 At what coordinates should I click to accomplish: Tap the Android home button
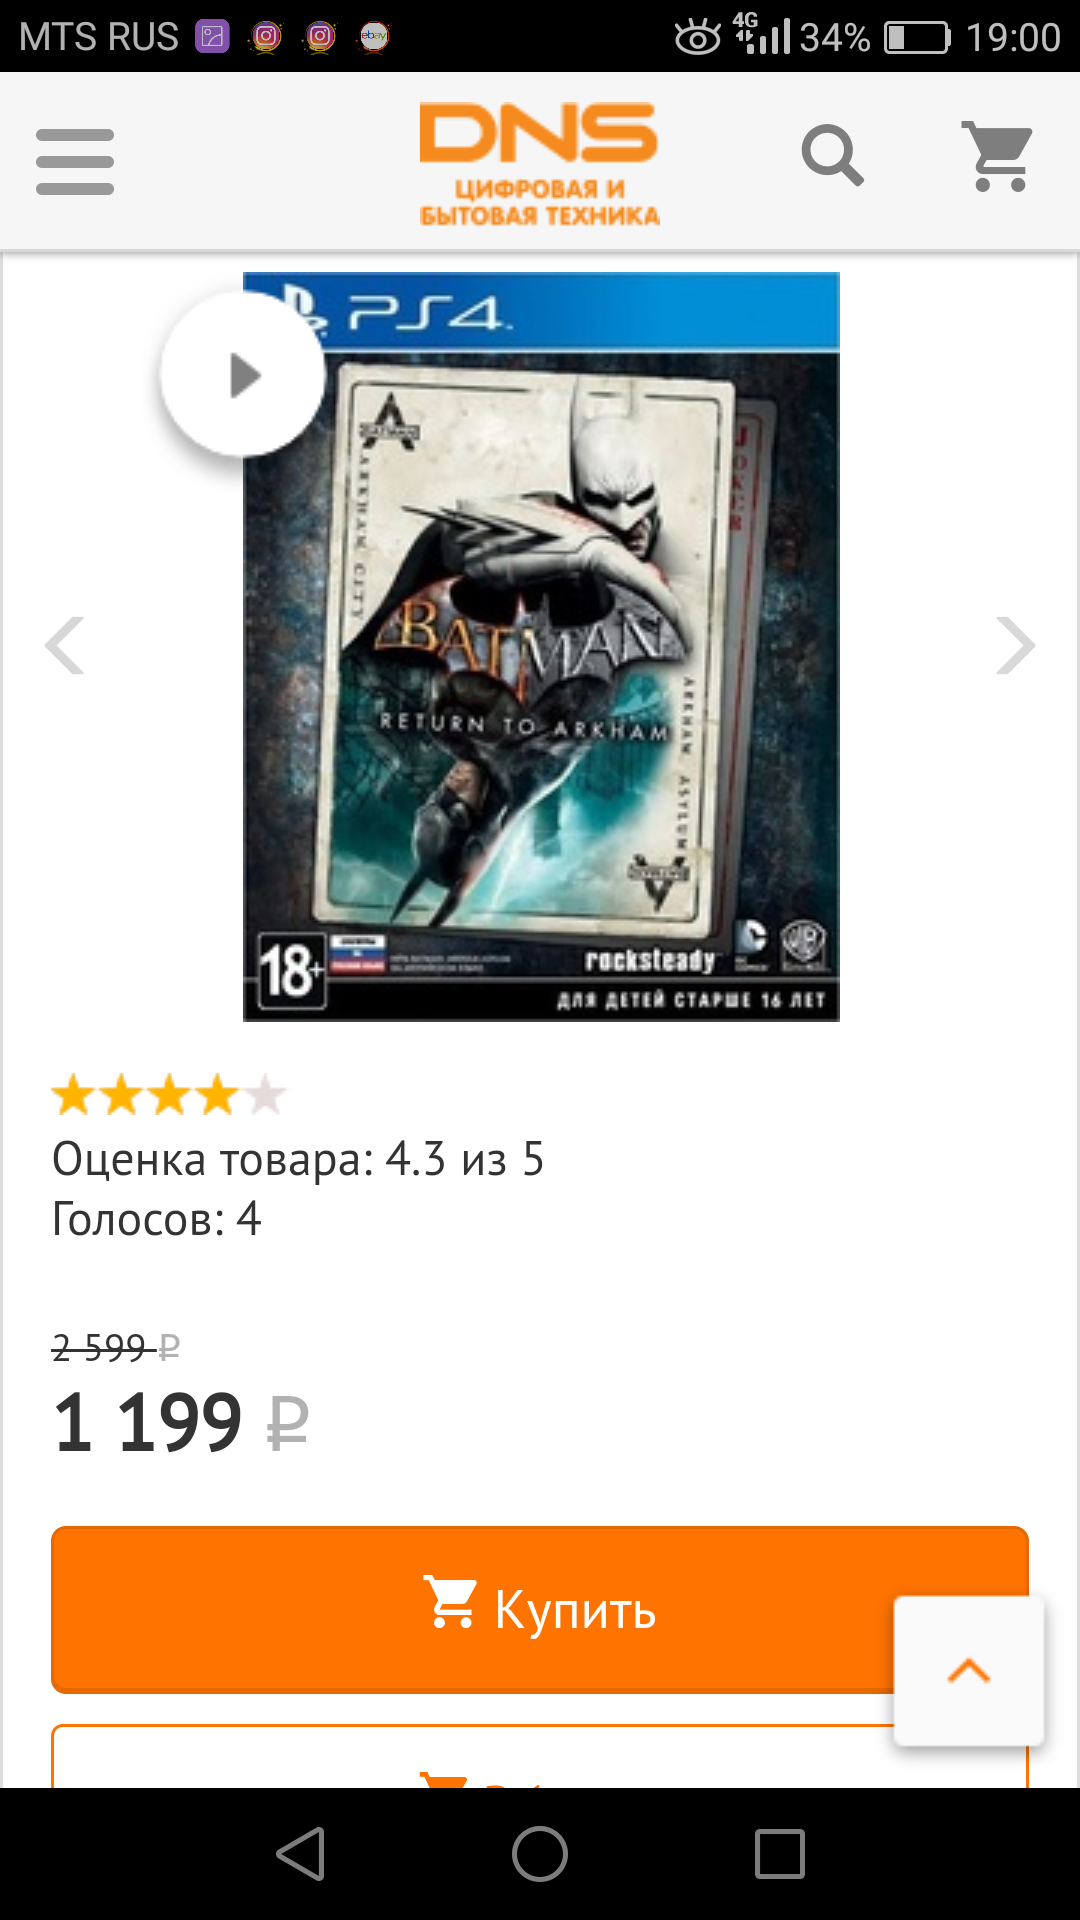click(540, 1854)
